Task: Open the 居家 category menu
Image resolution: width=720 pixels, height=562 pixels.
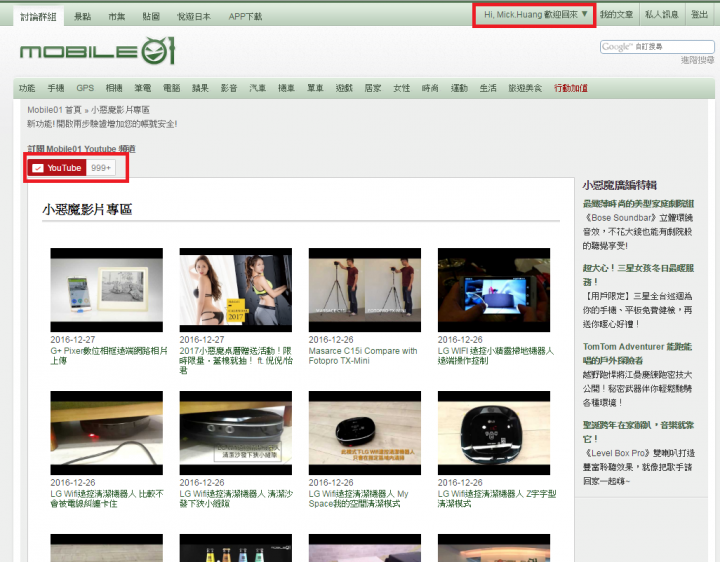Action: coord(373,88)
